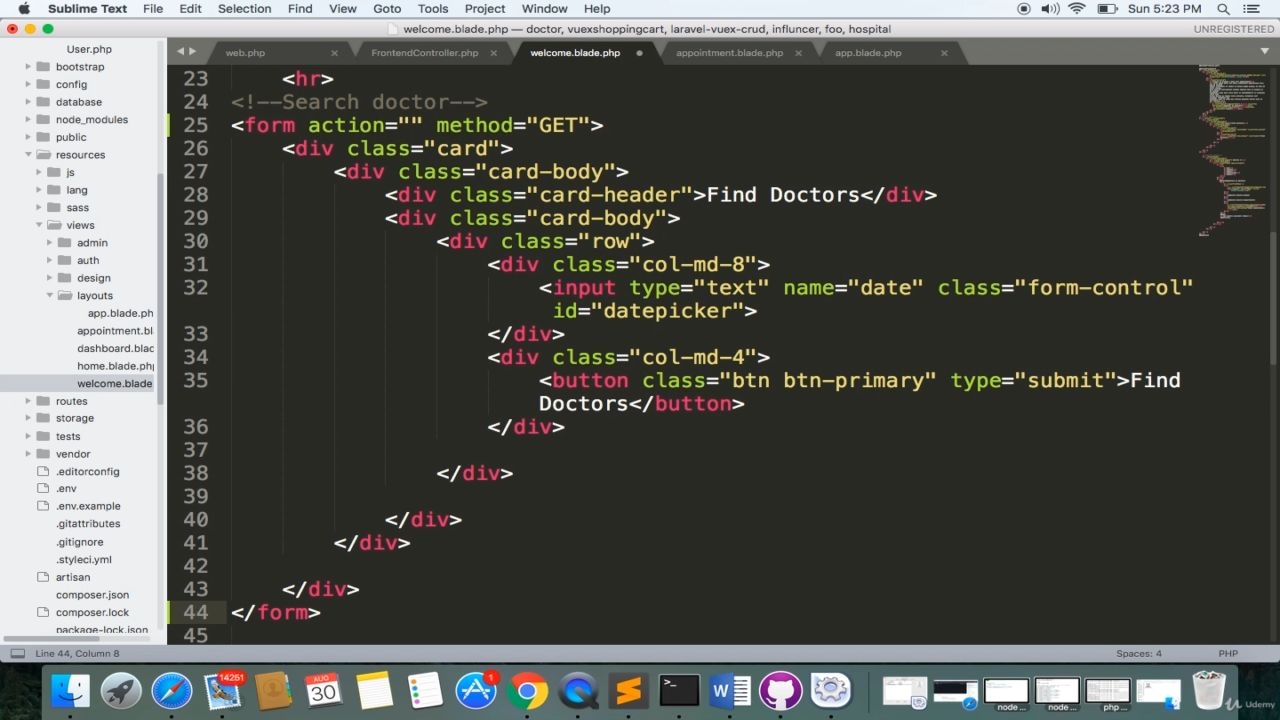Viewport: 1280px width, 720px height.
Task: Open the Project menu
Action: point(485,9)
